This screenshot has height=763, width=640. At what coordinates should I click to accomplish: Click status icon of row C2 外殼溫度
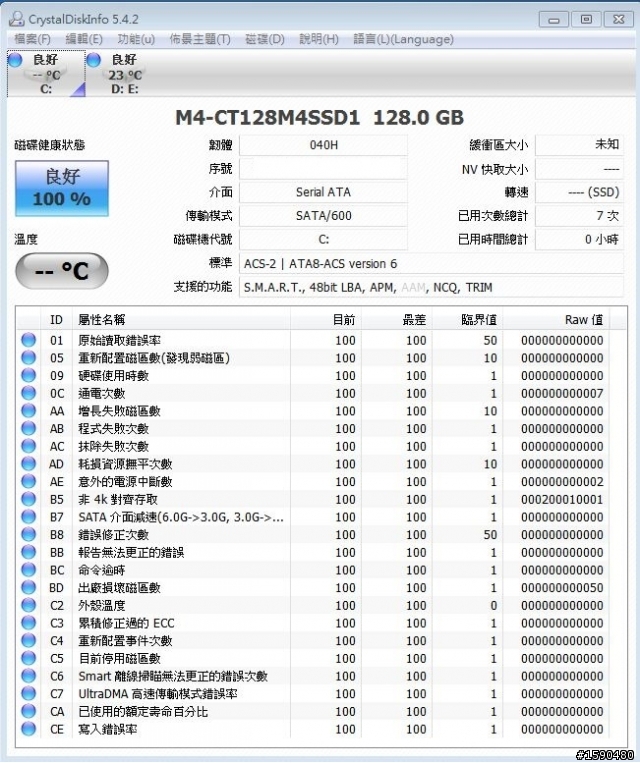click(x=29, y=605)
